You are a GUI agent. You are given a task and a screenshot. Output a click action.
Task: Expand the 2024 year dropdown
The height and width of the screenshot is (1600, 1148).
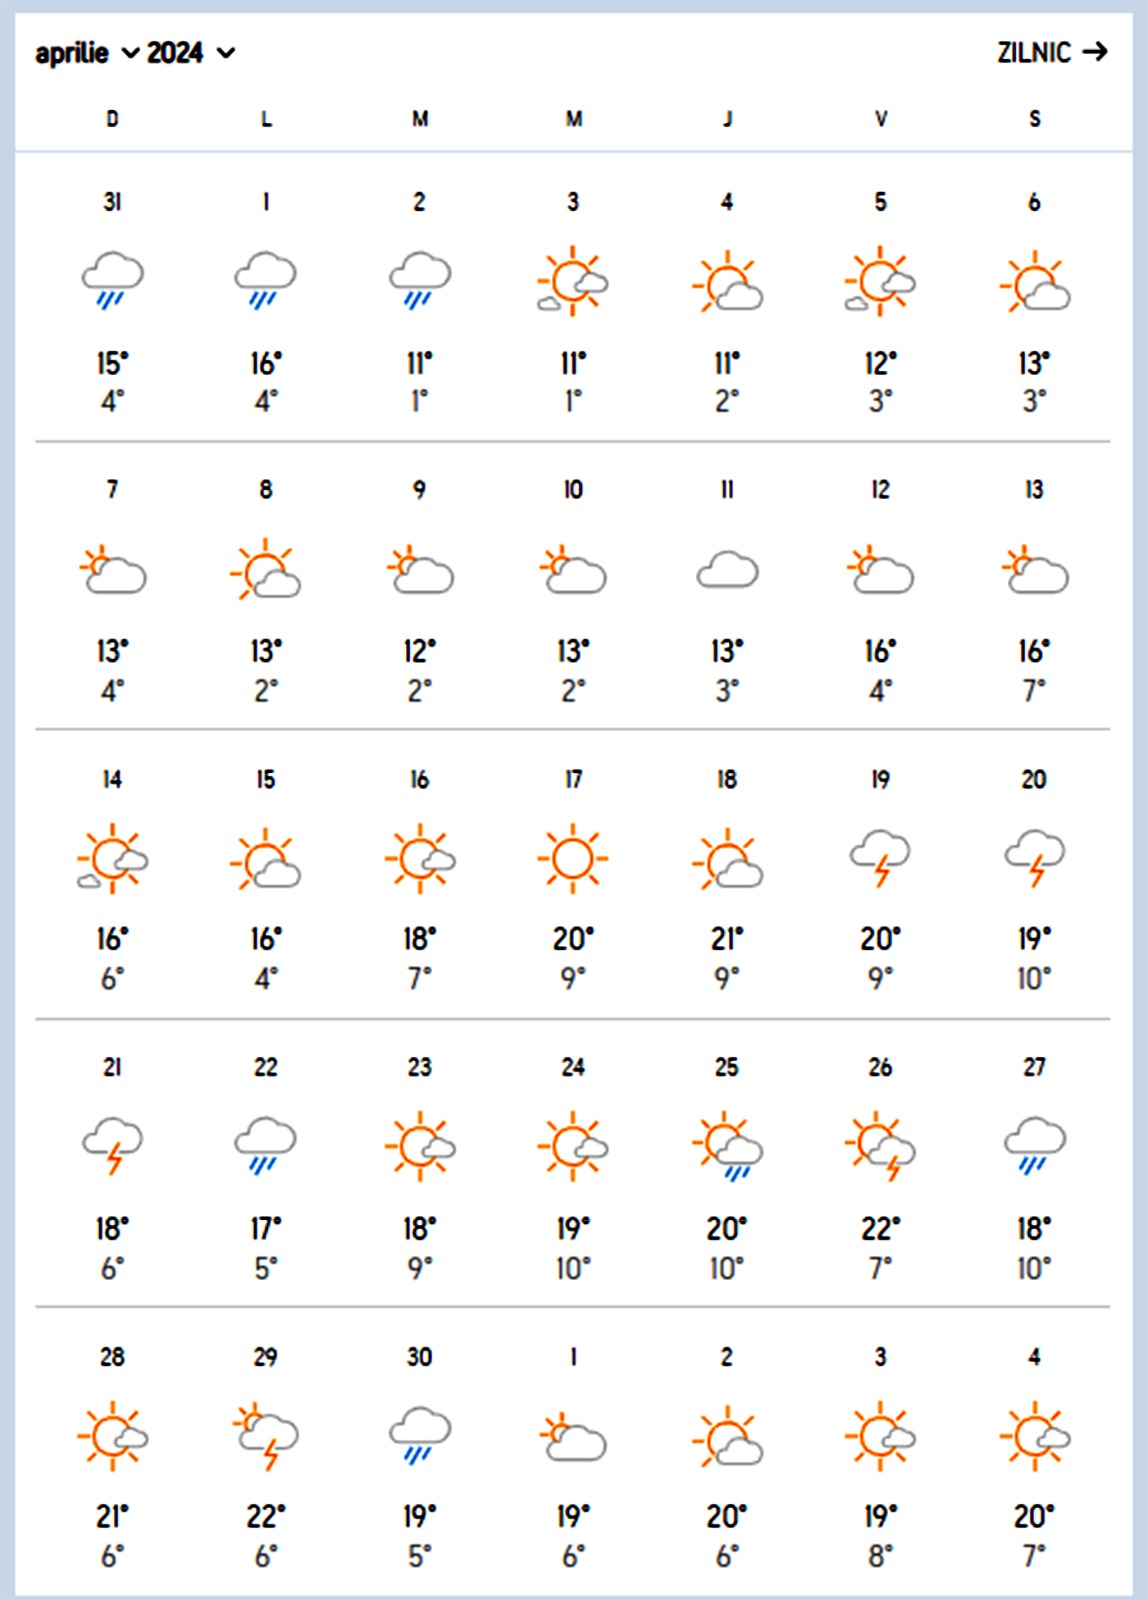click(x=191, y=53)
